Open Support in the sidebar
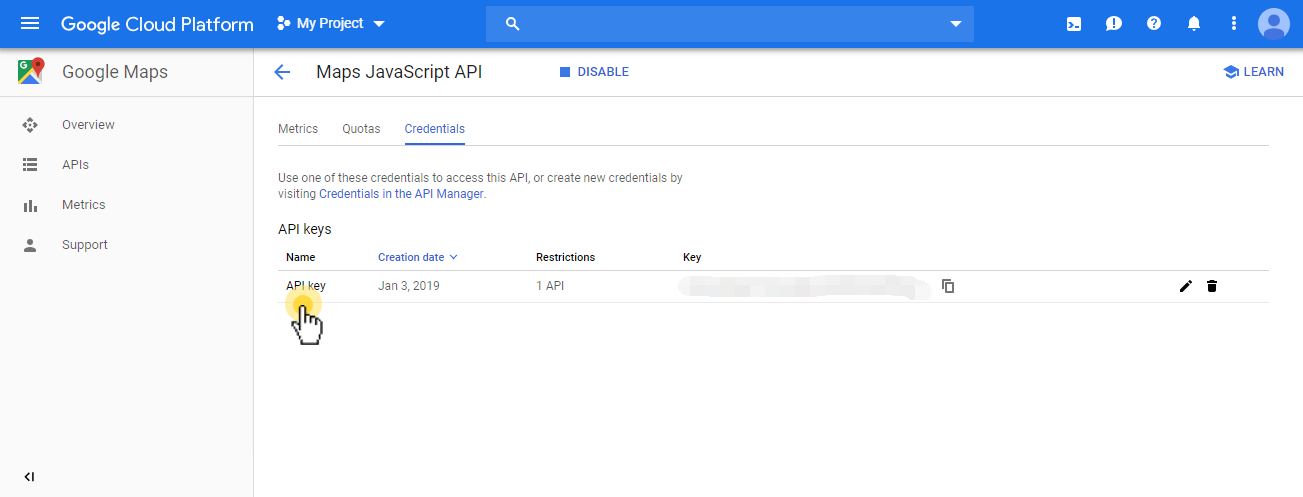Screen dimensions: 1303x497 tap(85, 245)
